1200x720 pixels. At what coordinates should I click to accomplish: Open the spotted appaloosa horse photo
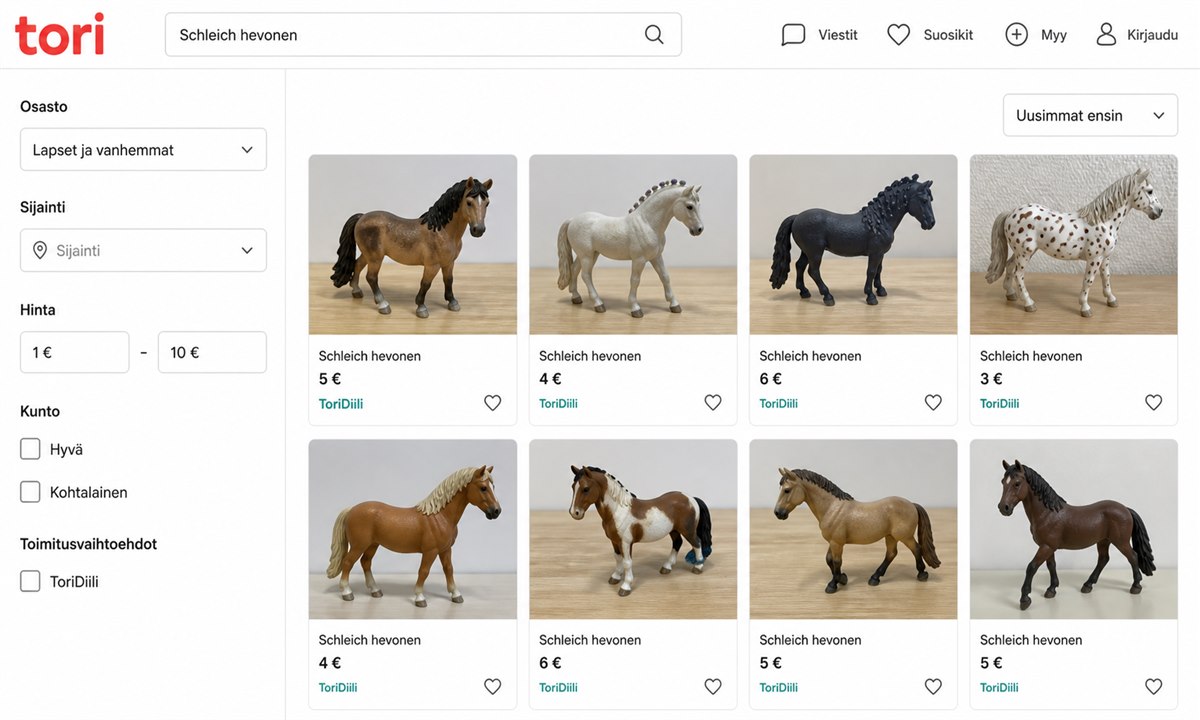coord(1074,245)
